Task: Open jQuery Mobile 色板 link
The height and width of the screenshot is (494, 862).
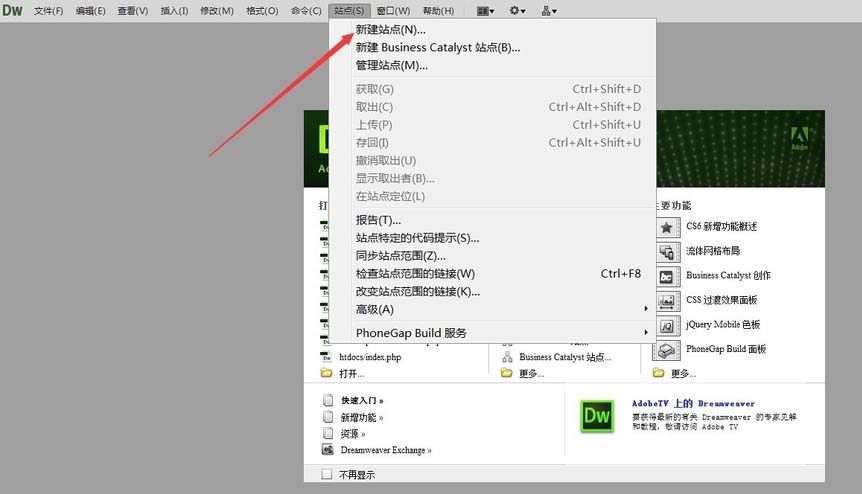Action: coord(723,324)
